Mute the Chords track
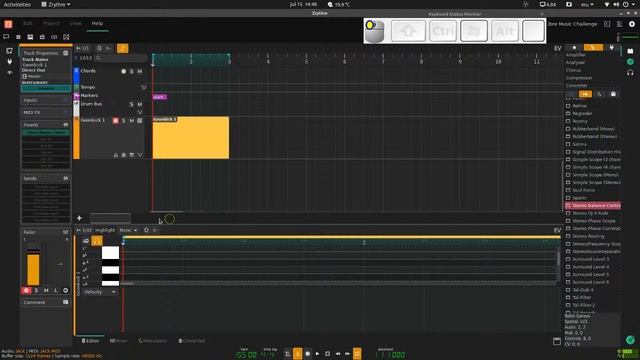This screenshot has width=640, height=360. (140, 71)
